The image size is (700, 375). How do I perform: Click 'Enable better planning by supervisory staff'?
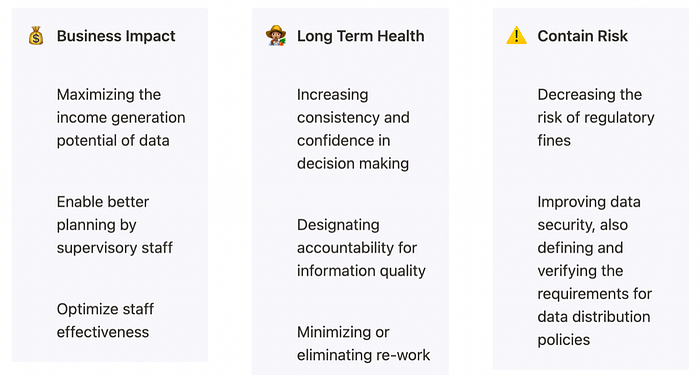pos(115,225)
